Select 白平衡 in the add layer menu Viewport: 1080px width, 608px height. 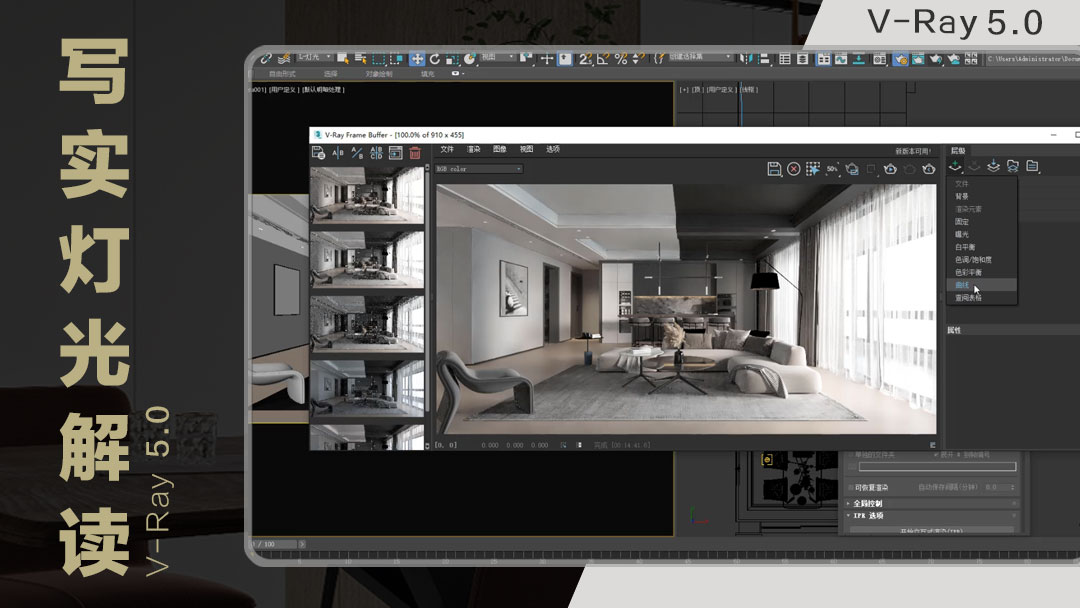pyautogui.click(x=966, y=247)
